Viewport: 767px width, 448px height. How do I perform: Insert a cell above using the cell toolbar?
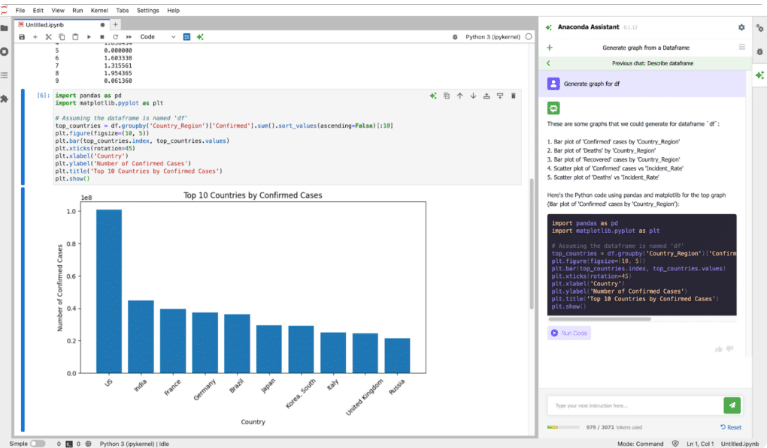(x=486, y=96)
